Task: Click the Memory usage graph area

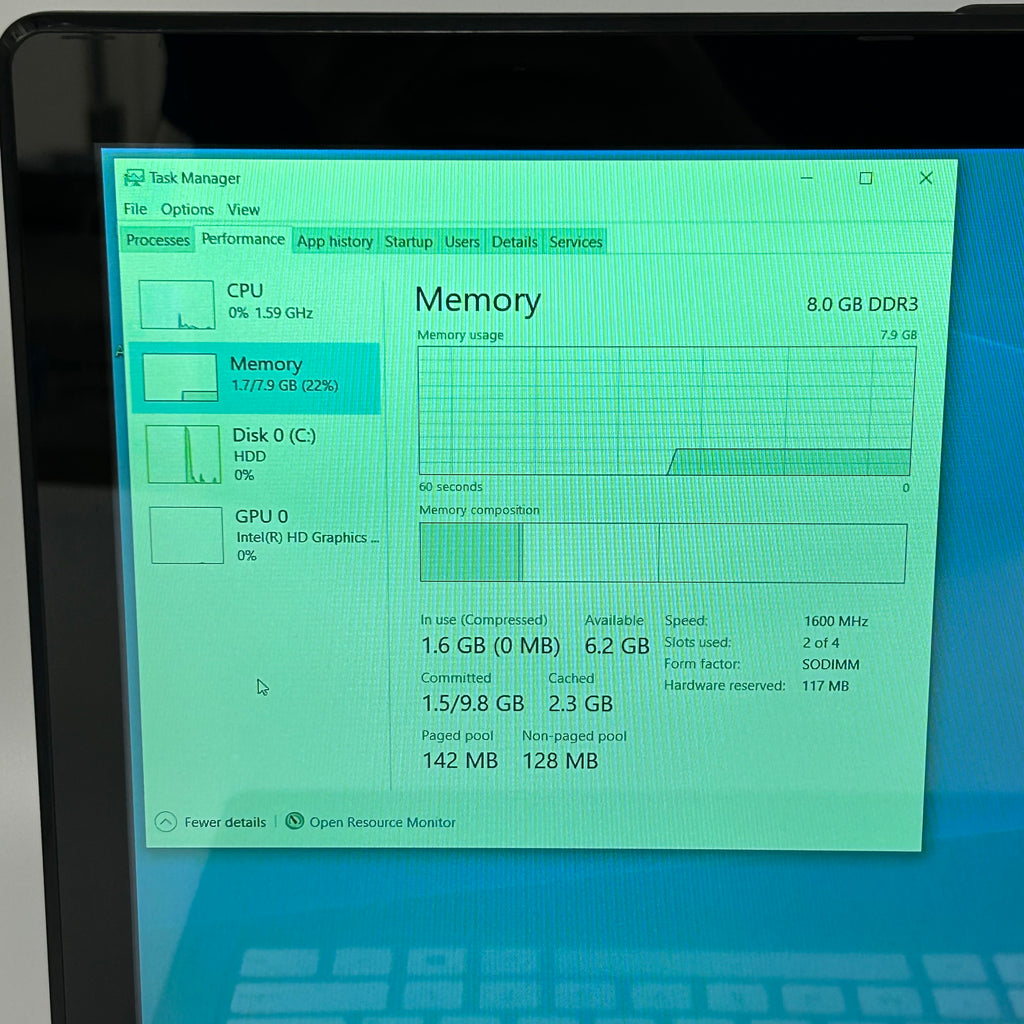Action: coord(666,410)
